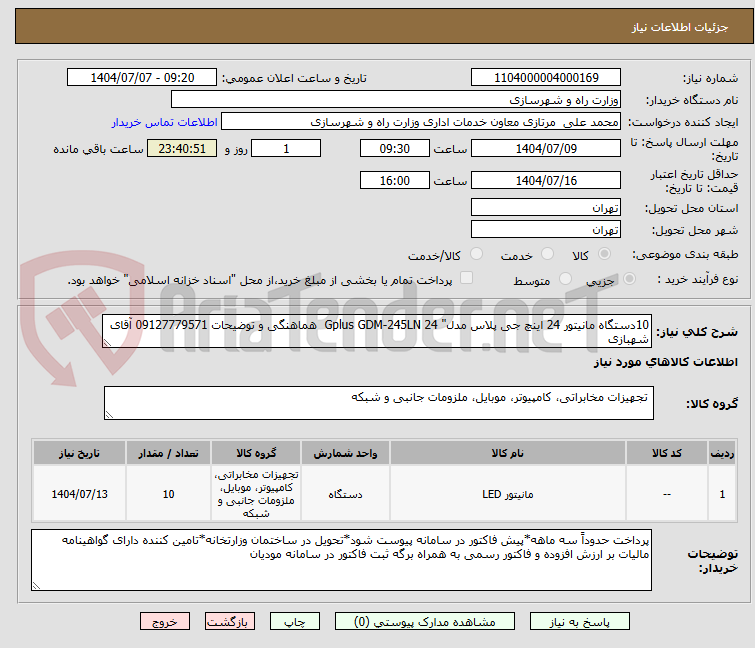This screenshot has height=648, width=755.
Task: Toggle the اسناد خزانه اسلامی payment checkbox
Action: click(x=466, y=279)
